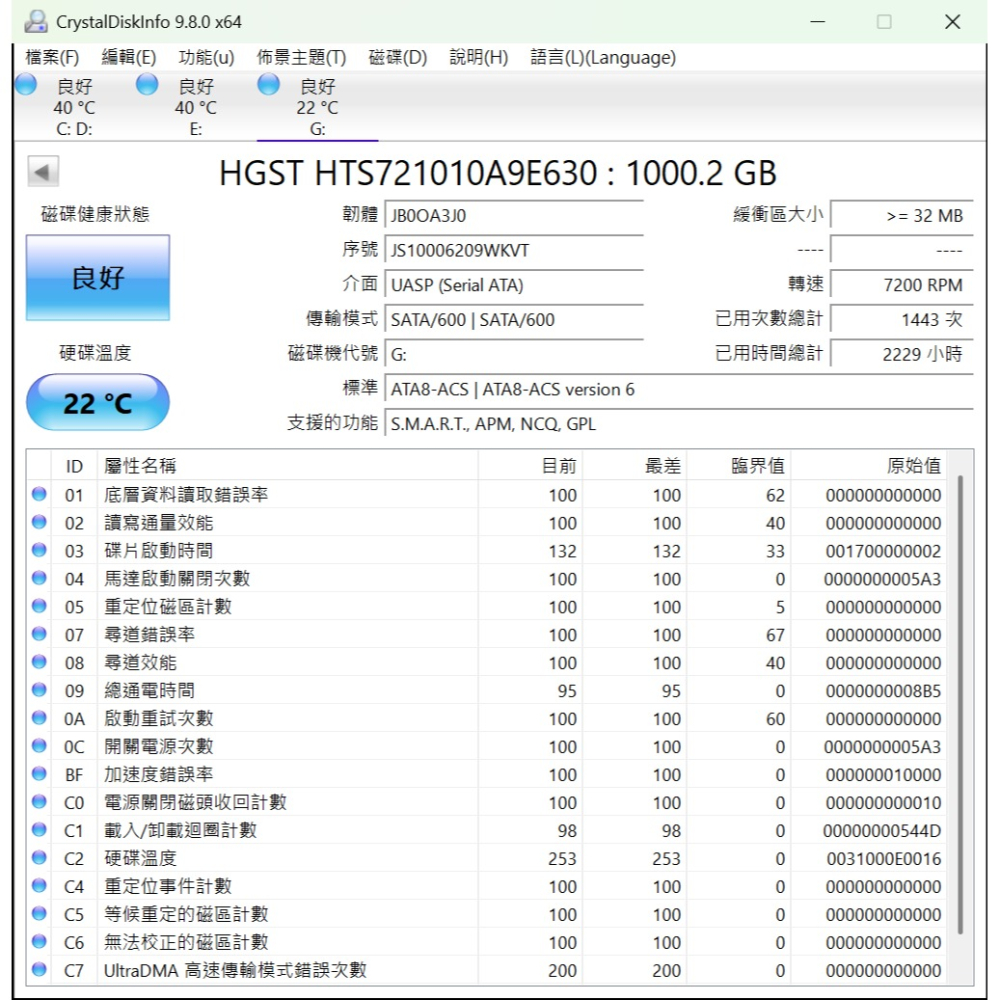
Task: Click status dot for attribute C2 row
Action: click(39, 858)
